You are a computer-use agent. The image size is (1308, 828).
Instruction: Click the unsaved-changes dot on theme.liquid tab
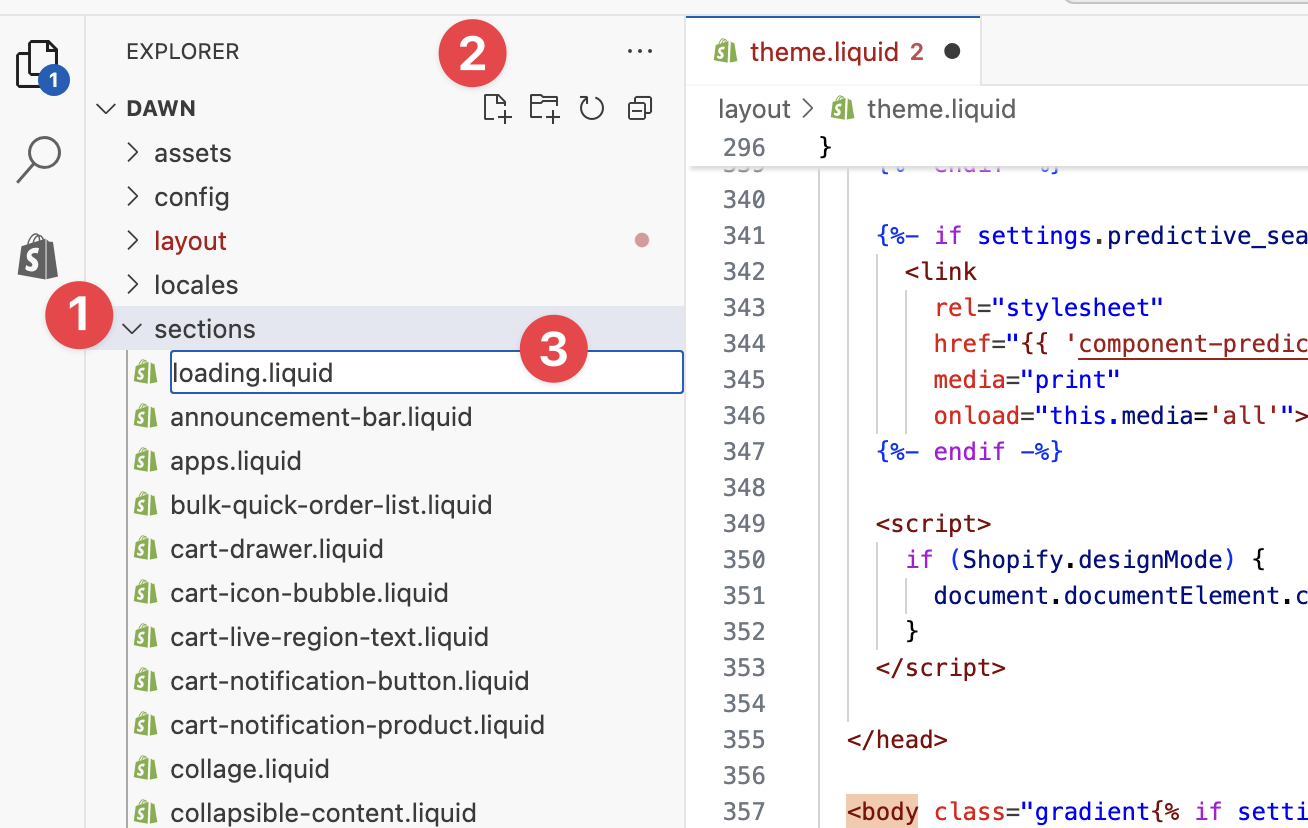tap(952, 51)
